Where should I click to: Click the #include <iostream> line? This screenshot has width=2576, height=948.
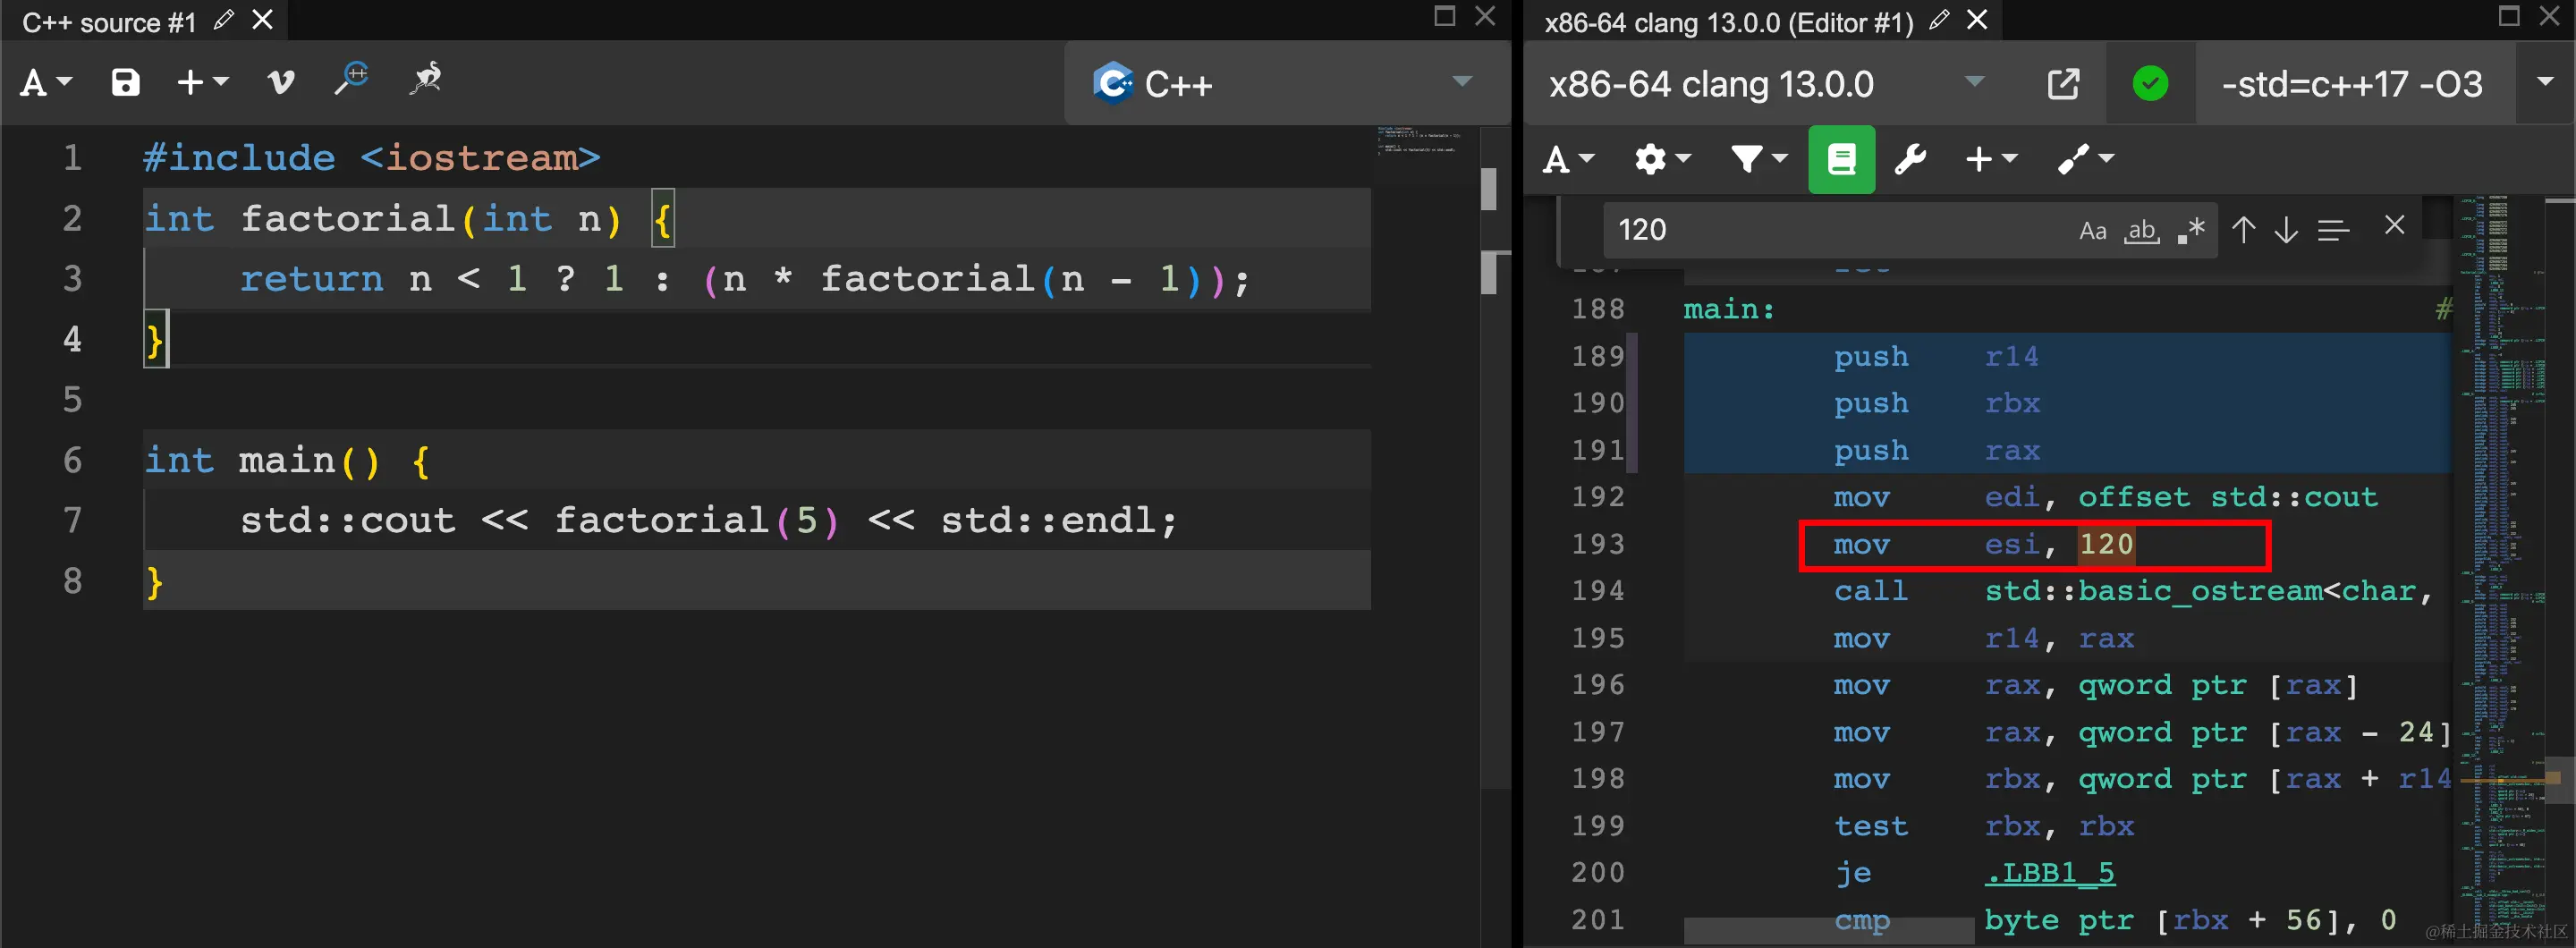(371, 158)
